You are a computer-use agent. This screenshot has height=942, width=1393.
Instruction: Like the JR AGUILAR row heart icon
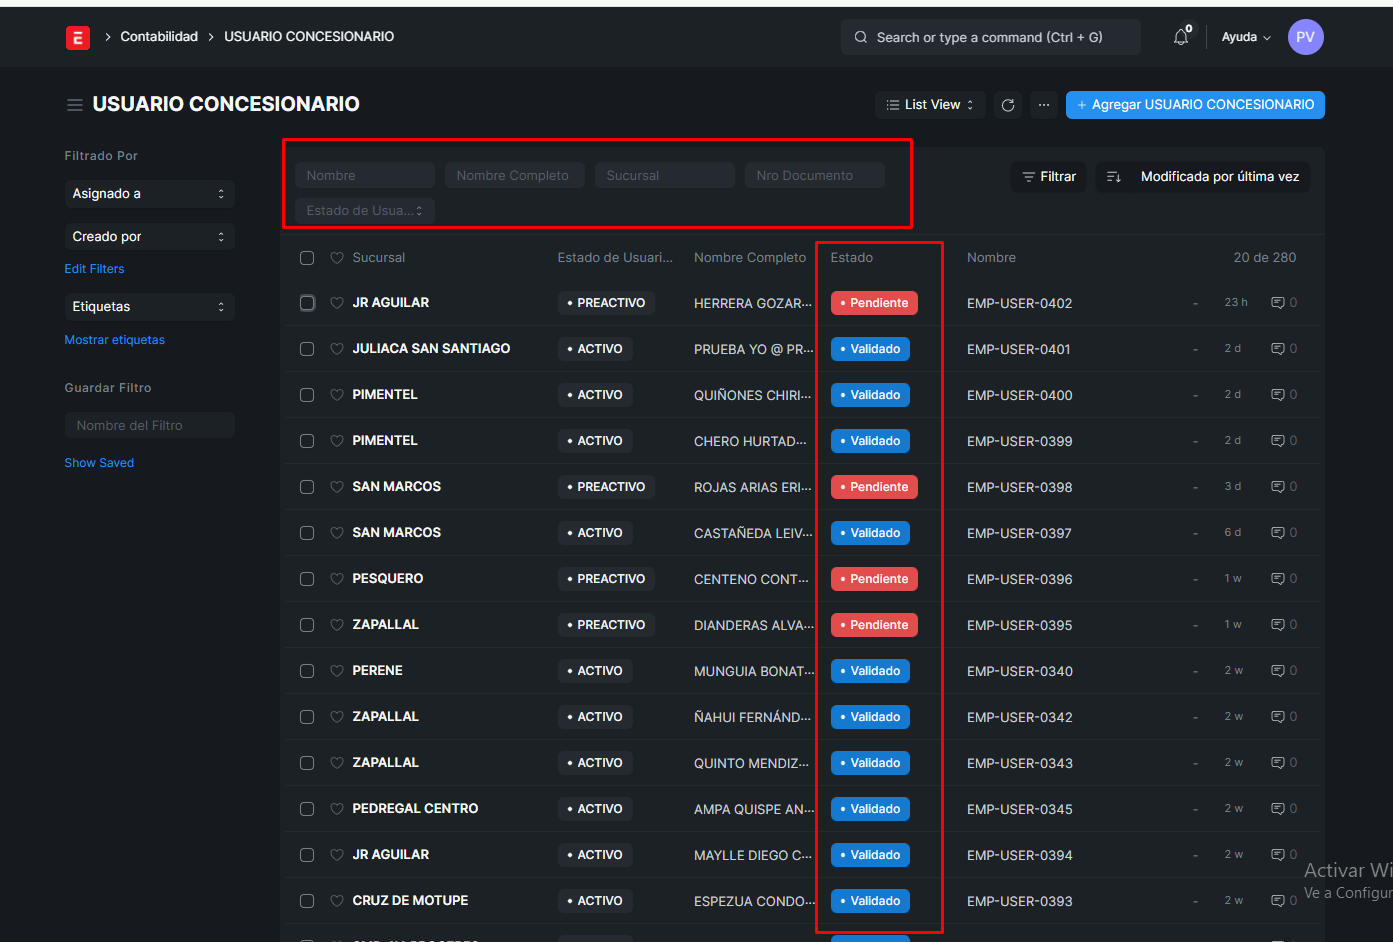point(337,303)
